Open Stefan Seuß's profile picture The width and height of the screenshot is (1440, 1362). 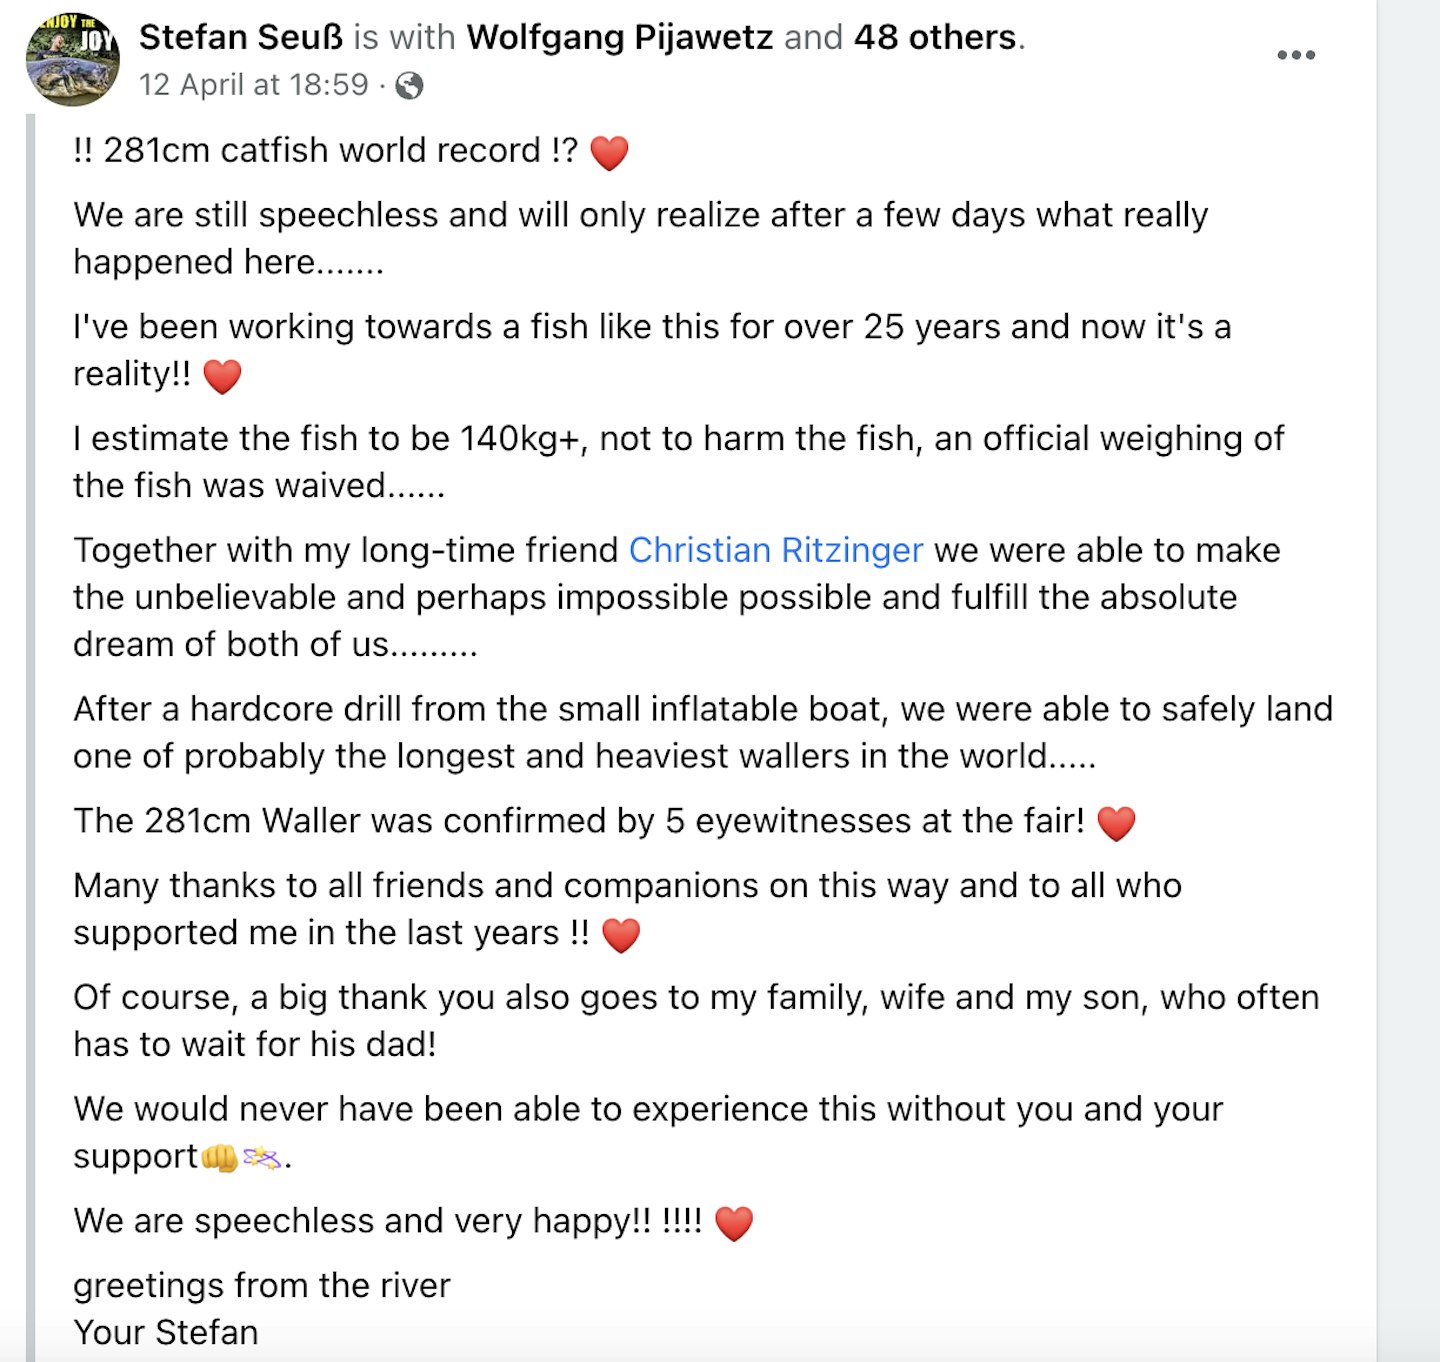pyautogui.click(x=72, y=59)
